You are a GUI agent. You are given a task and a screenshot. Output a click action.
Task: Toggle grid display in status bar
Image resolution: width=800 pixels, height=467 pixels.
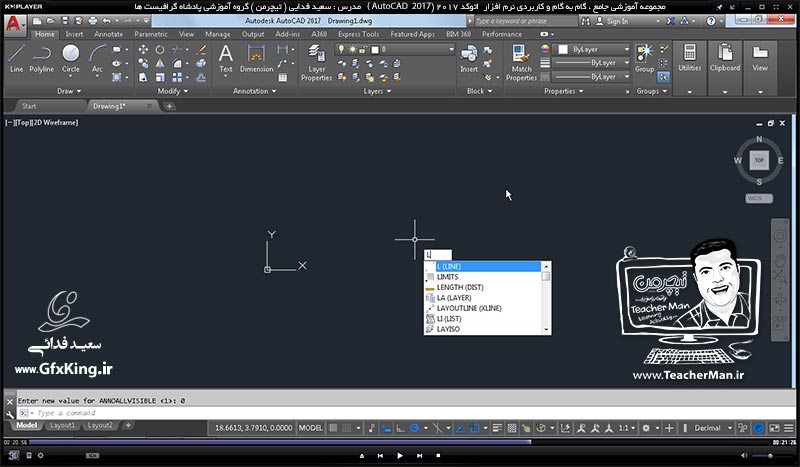(333, 428)
